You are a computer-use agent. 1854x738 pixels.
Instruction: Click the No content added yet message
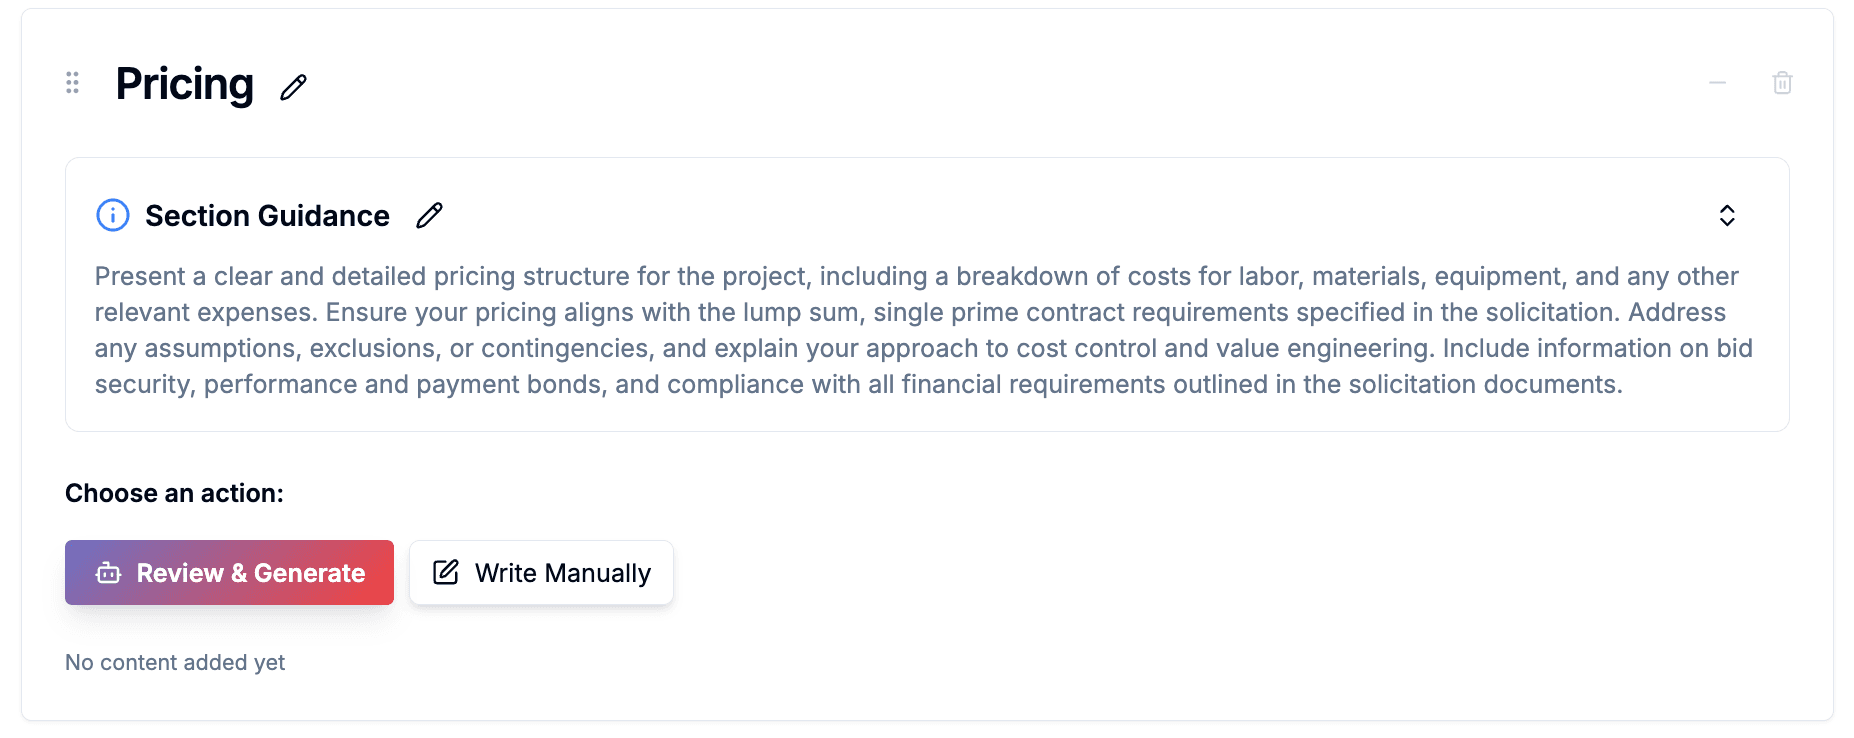click(x=174, y=662)
